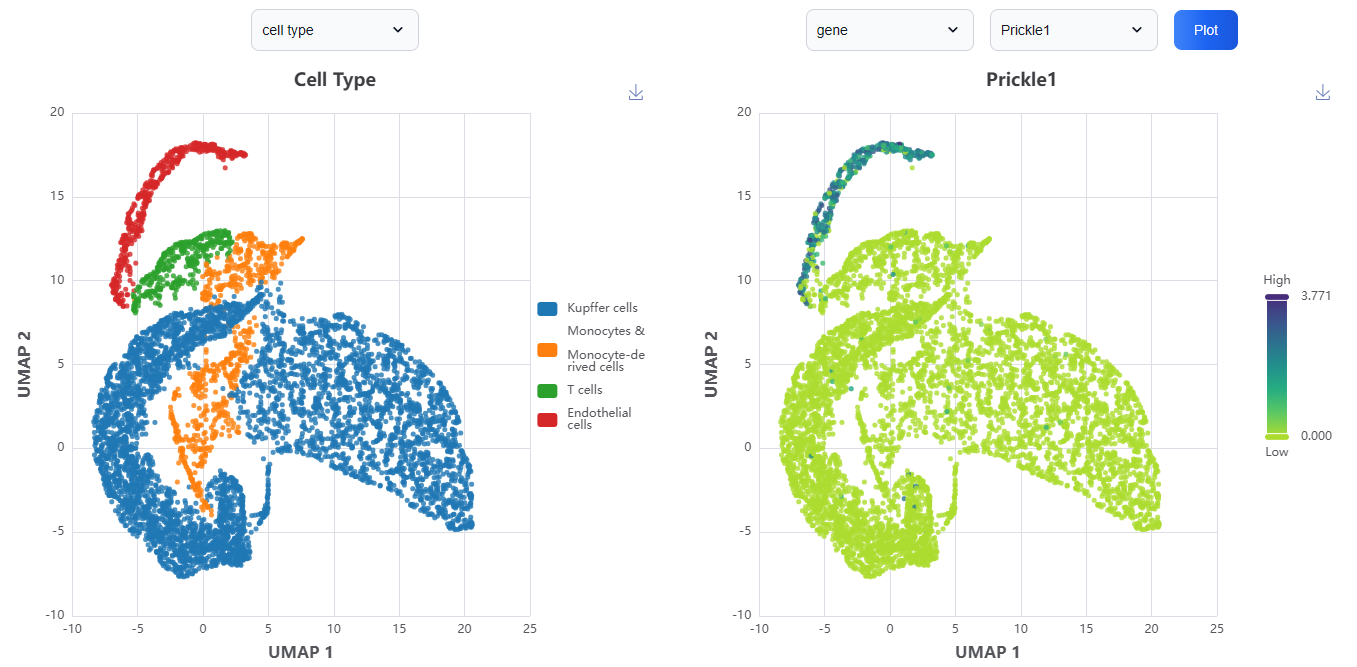Open the gene category dropdown

pos(888,30)
